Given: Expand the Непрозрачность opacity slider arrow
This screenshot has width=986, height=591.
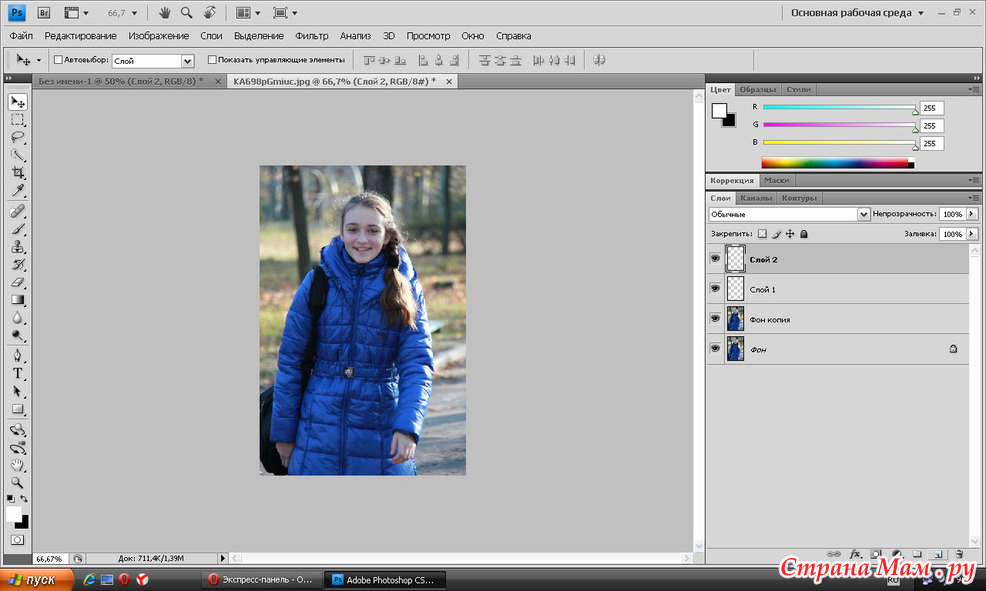Looking at the screenshot, I should click(x=972, y=214).
